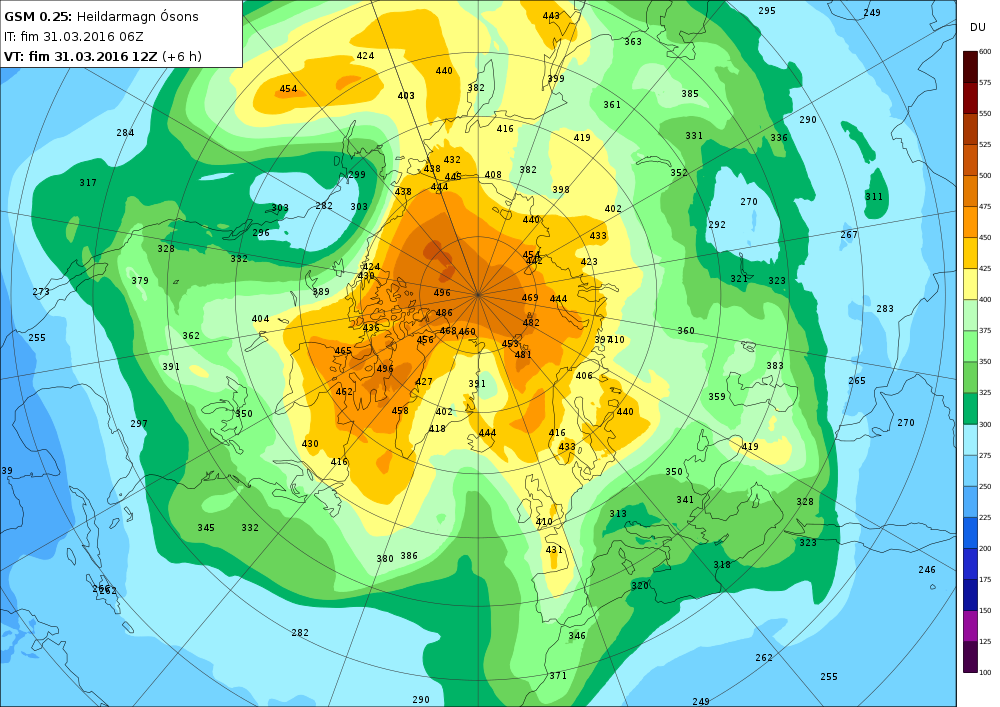Click the 246 ozone value
1000x707 pixels.
[927, 569]
